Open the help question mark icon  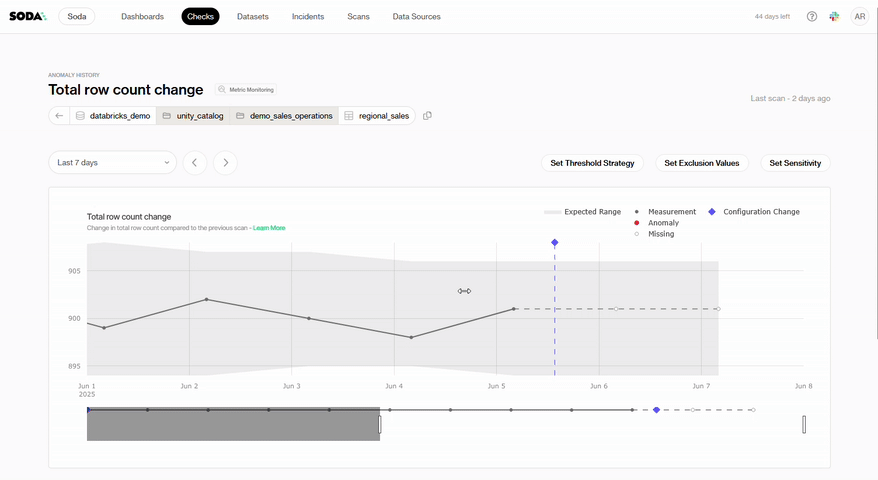[811, 17]
